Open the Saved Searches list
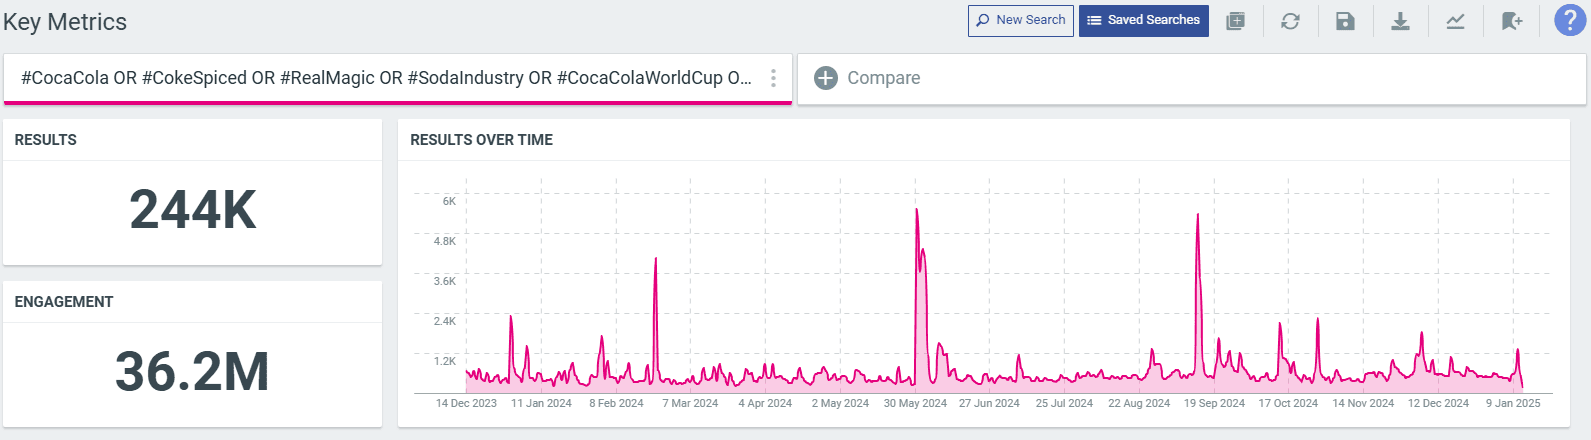 coord(1143,20)
